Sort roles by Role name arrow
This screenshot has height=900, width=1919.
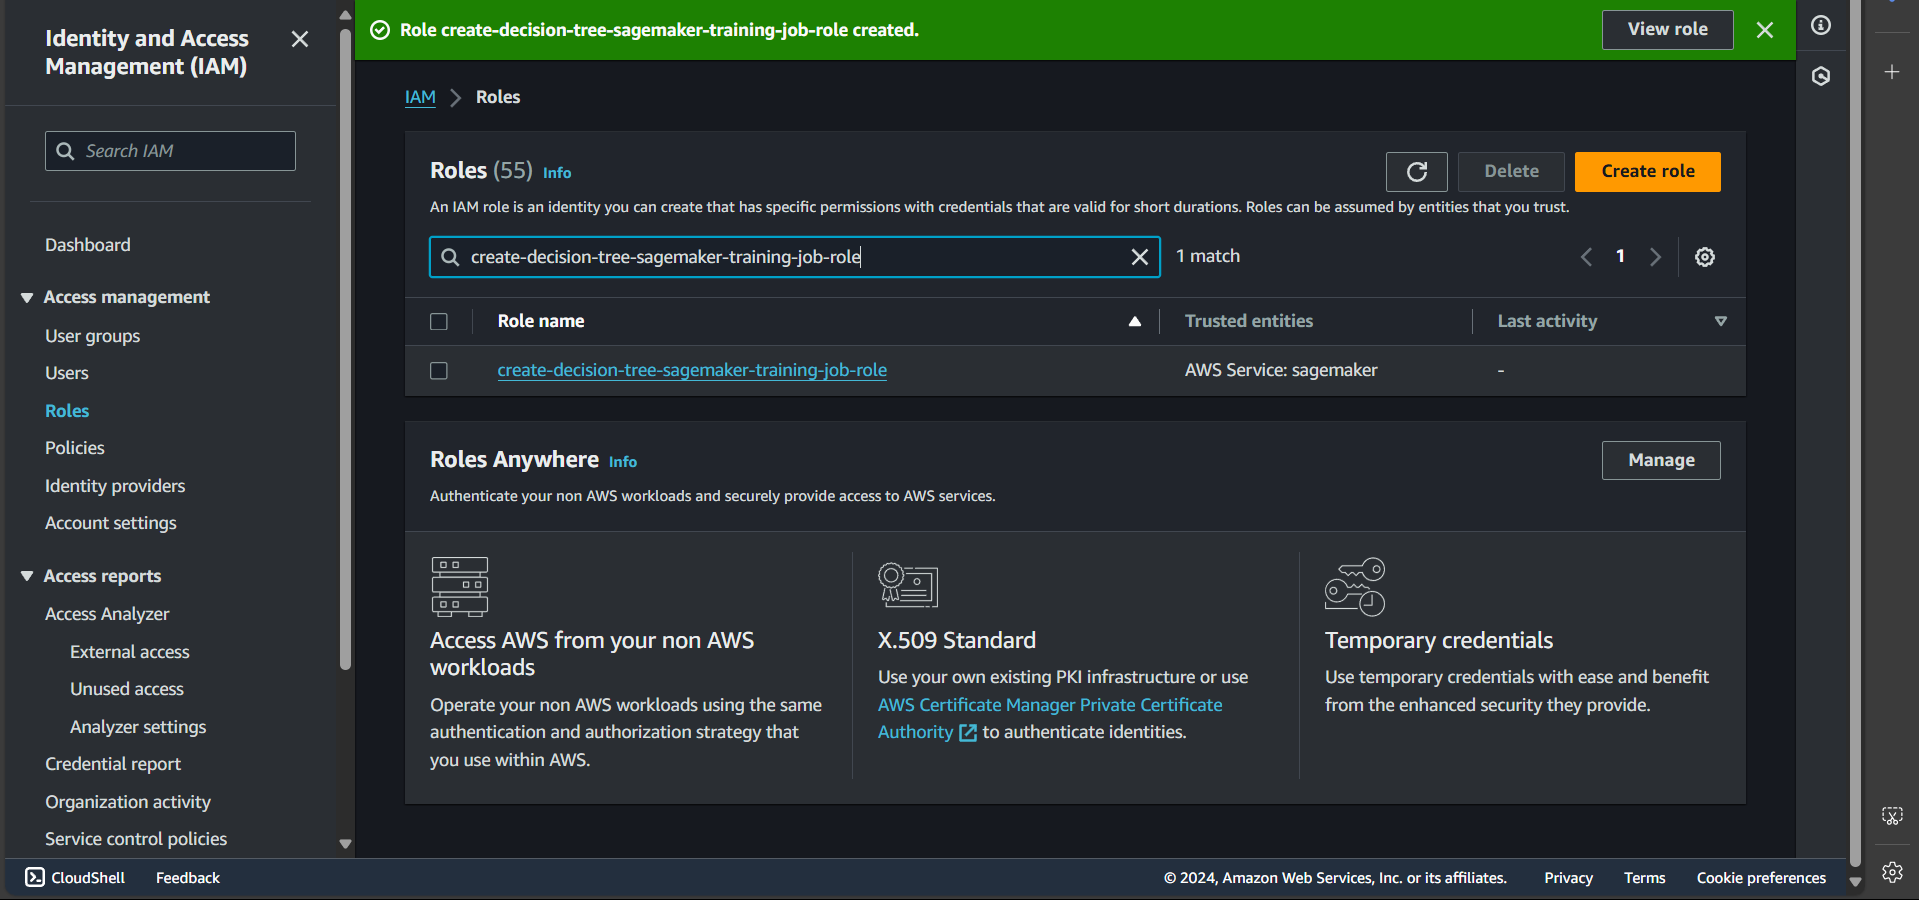[x=1134, y=321]
